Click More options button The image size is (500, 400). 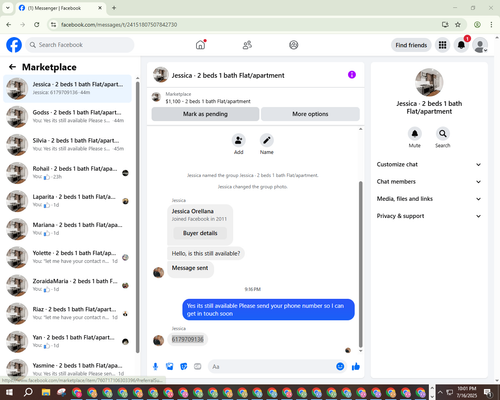tap(310, 114)
